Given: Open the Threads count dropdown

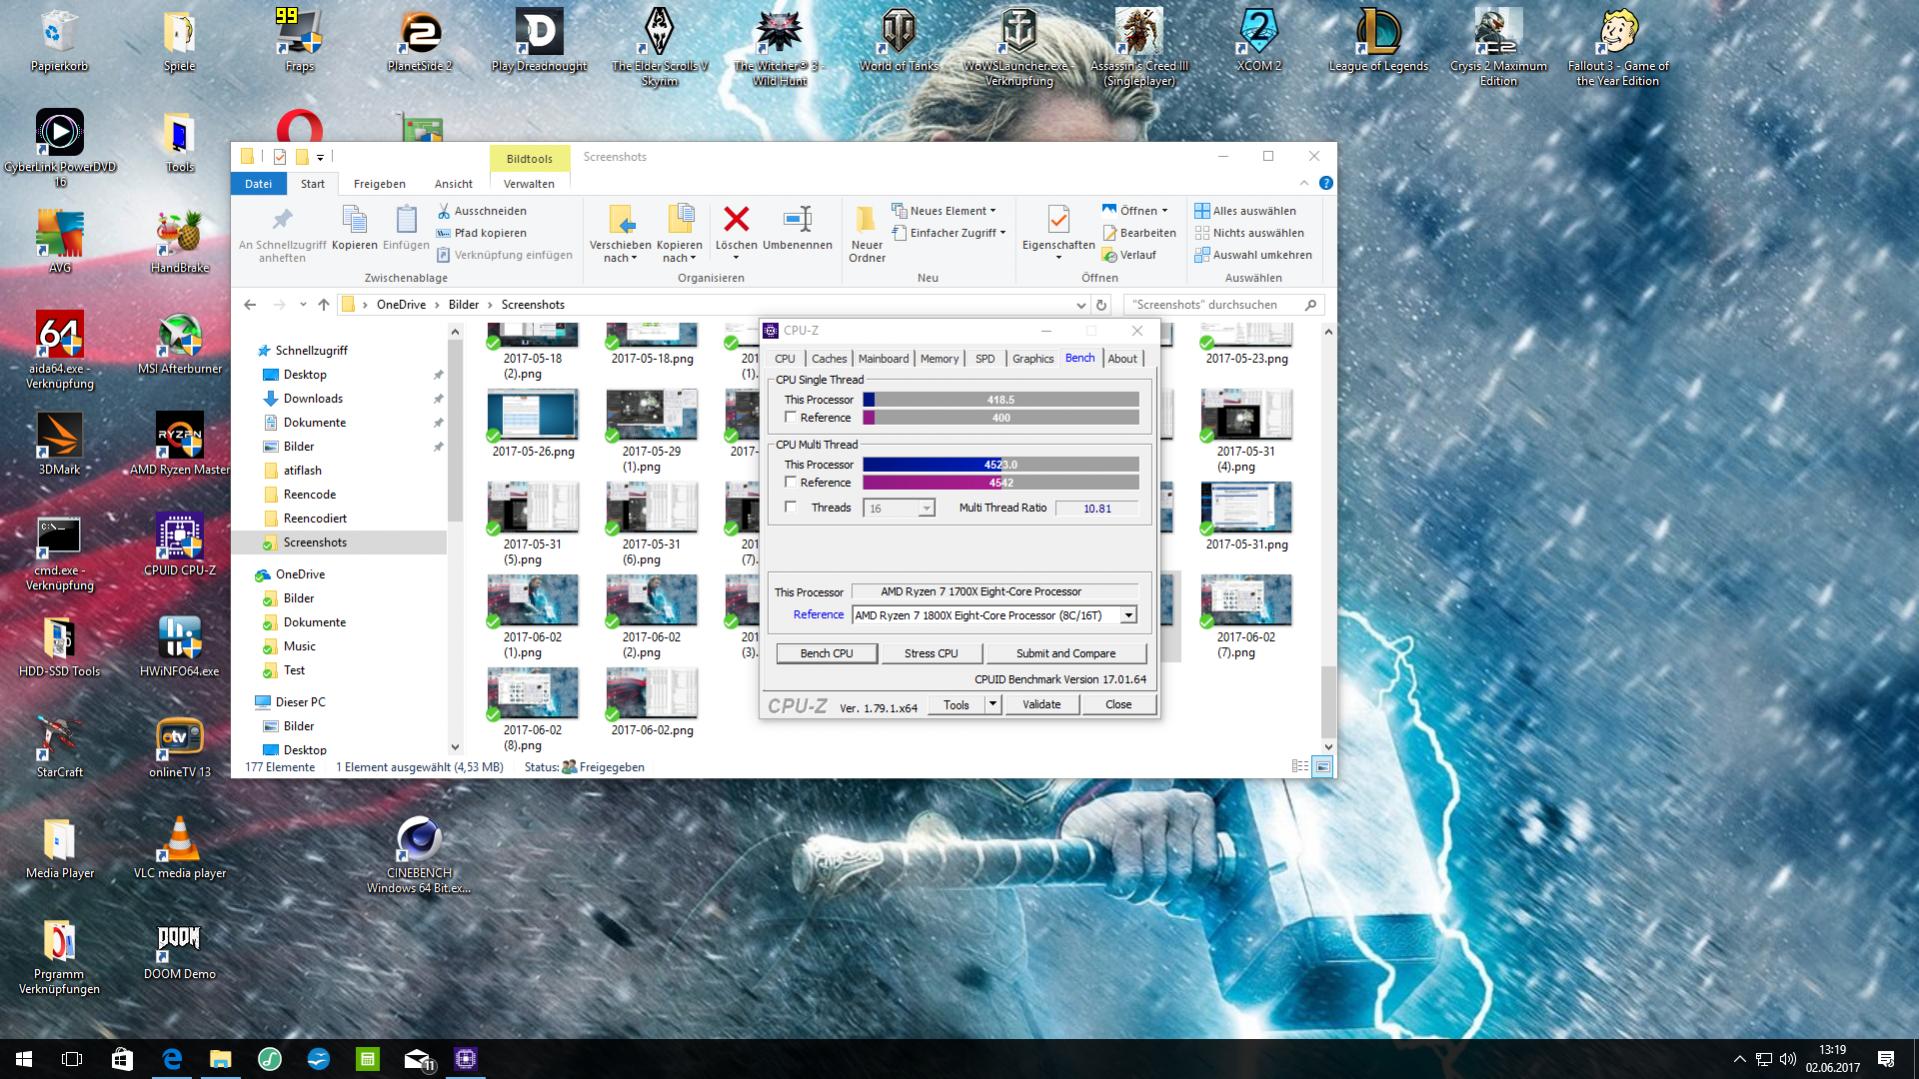Looking at the screenshot, I should tap(926, 509).
